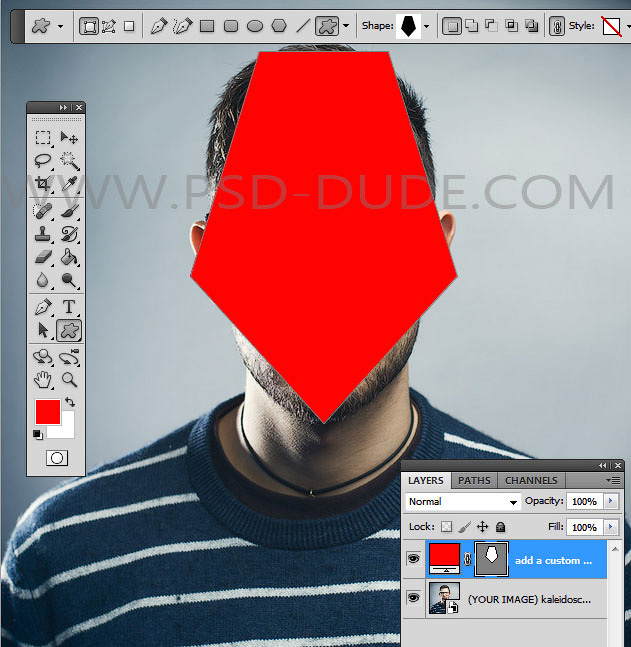Select the Horizontal Type tool
The width and height of the screenshot is (631, 647).
tap(69, 307)
